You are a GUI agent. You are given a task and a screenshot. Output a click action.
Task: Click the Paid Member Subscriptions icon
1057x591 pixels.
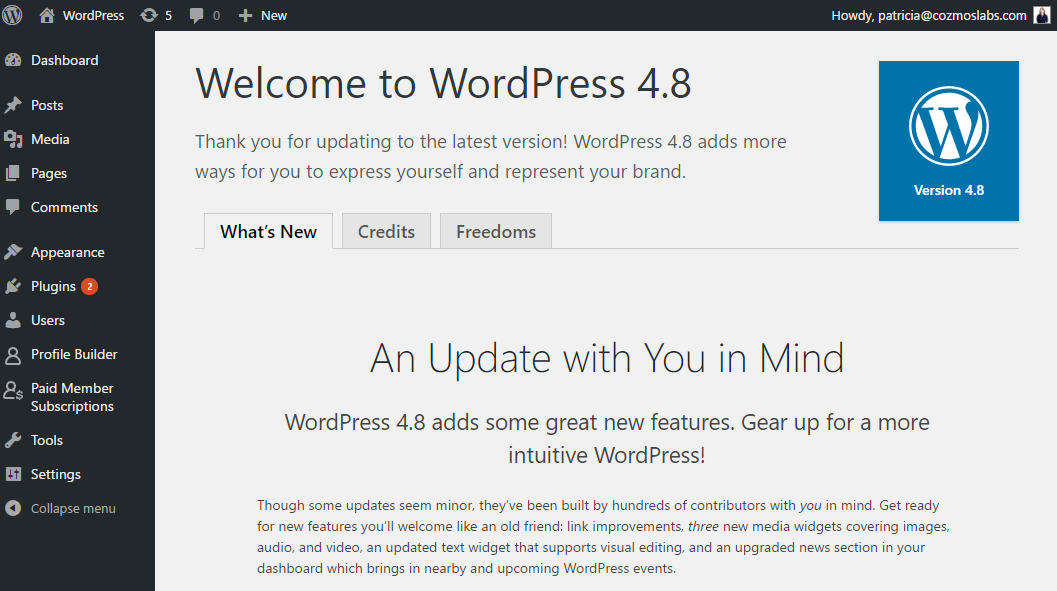click(13, 390)
